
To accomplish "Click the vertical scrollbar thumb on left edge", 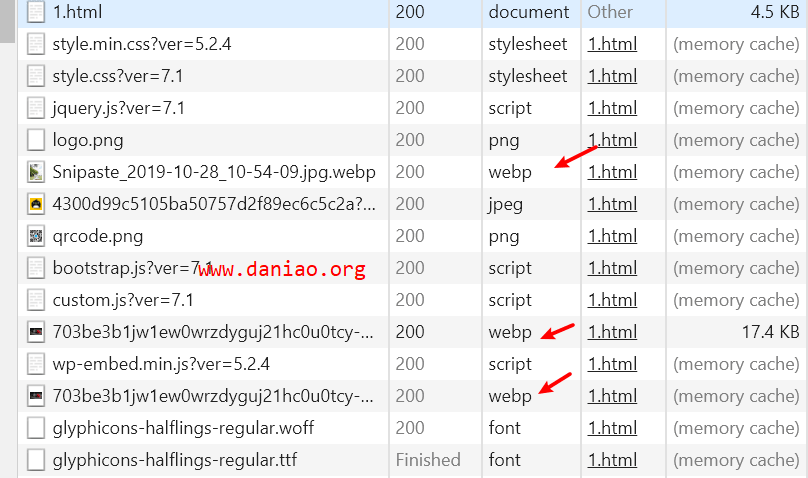I will point(7,22).
